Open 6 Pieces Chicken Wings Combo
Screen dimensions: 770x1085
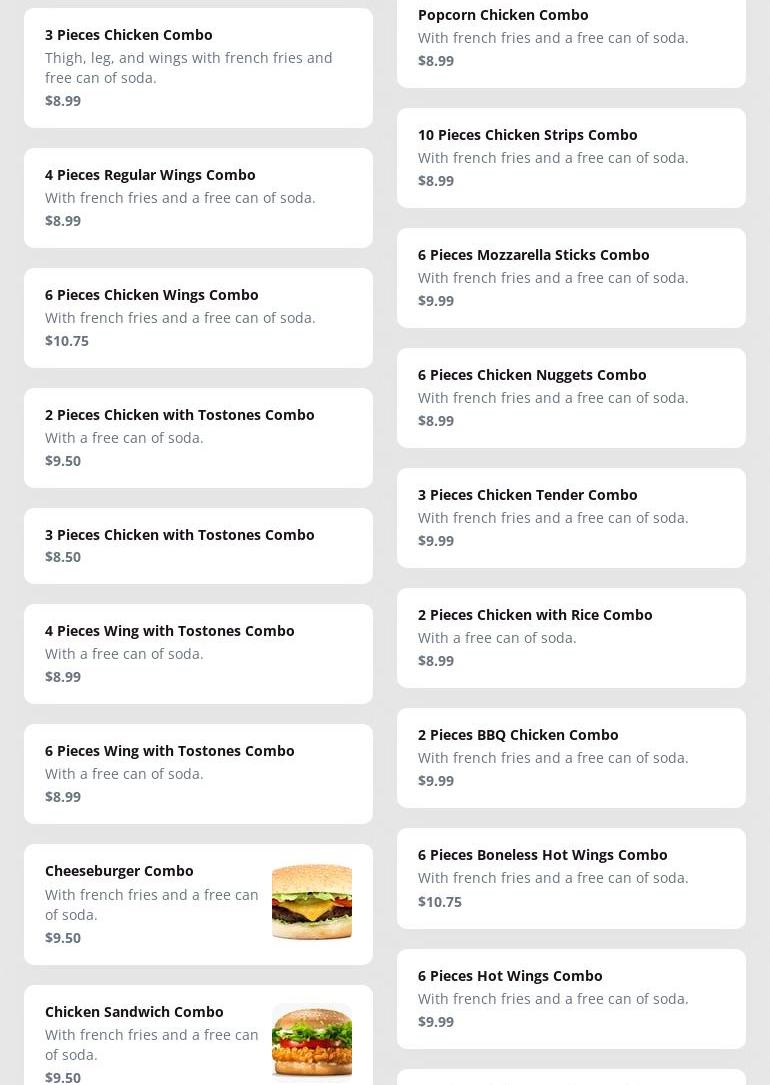152,295
